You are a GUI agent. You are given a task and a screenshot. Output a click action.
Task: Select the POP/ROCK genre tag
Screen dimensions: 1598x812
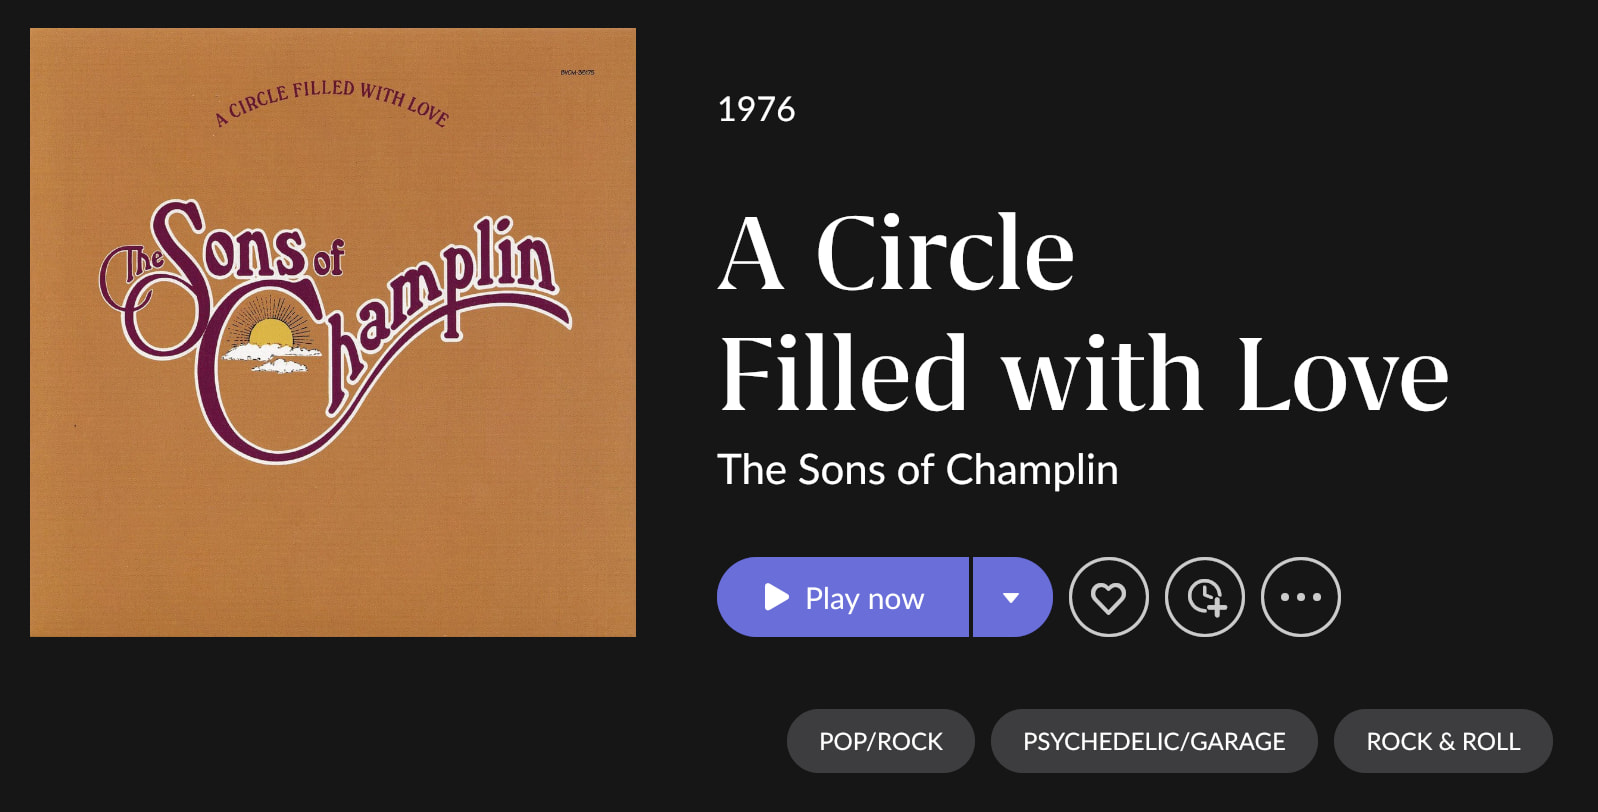[x=880, y=741]
